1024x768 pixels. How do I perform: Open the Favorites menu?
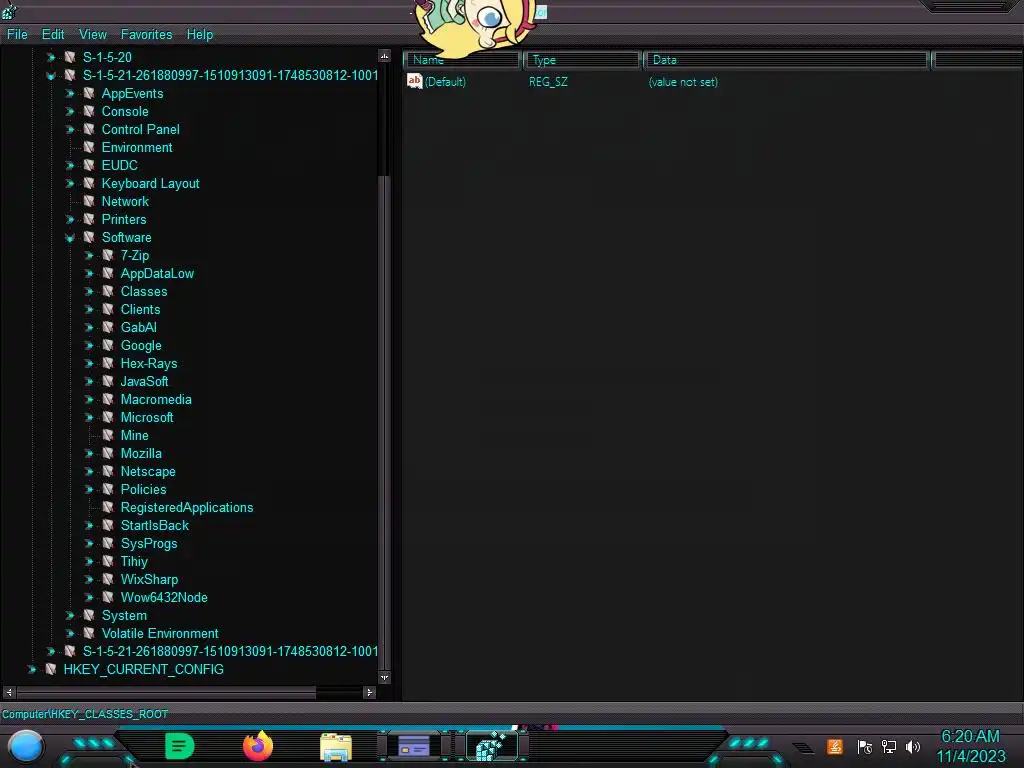point(146,34)
